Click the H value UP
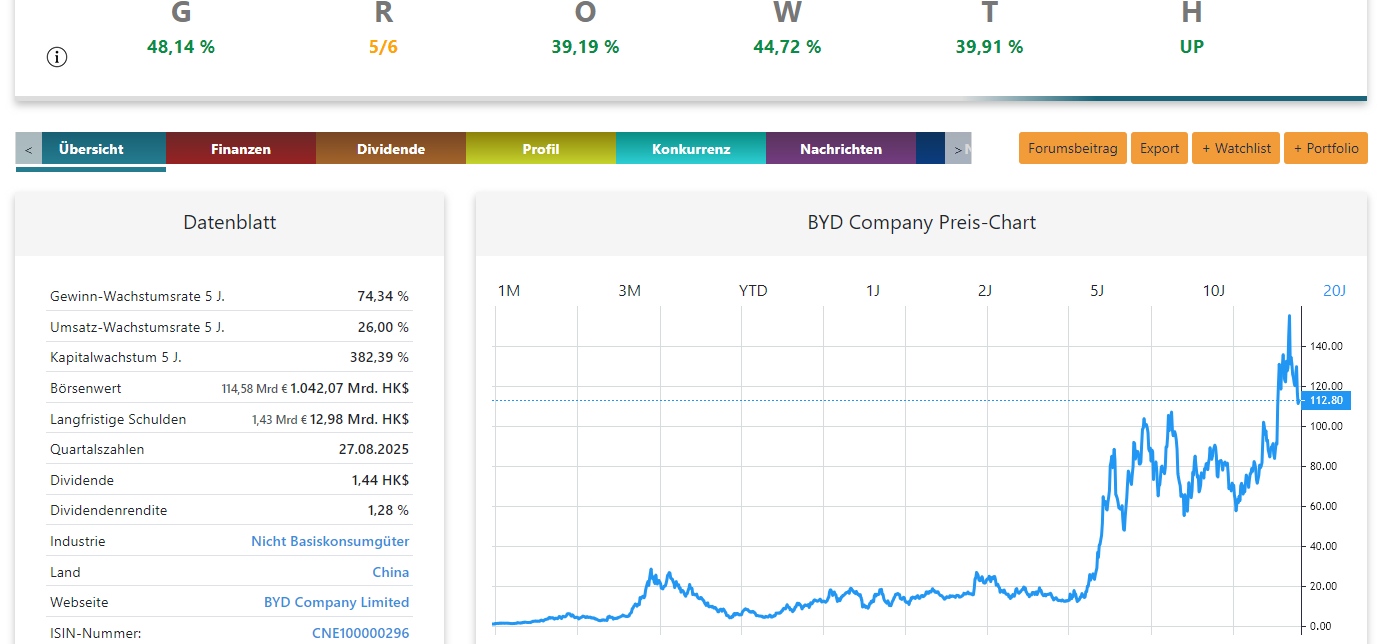Screen dimensions: 1386x644 point(1191,47)
